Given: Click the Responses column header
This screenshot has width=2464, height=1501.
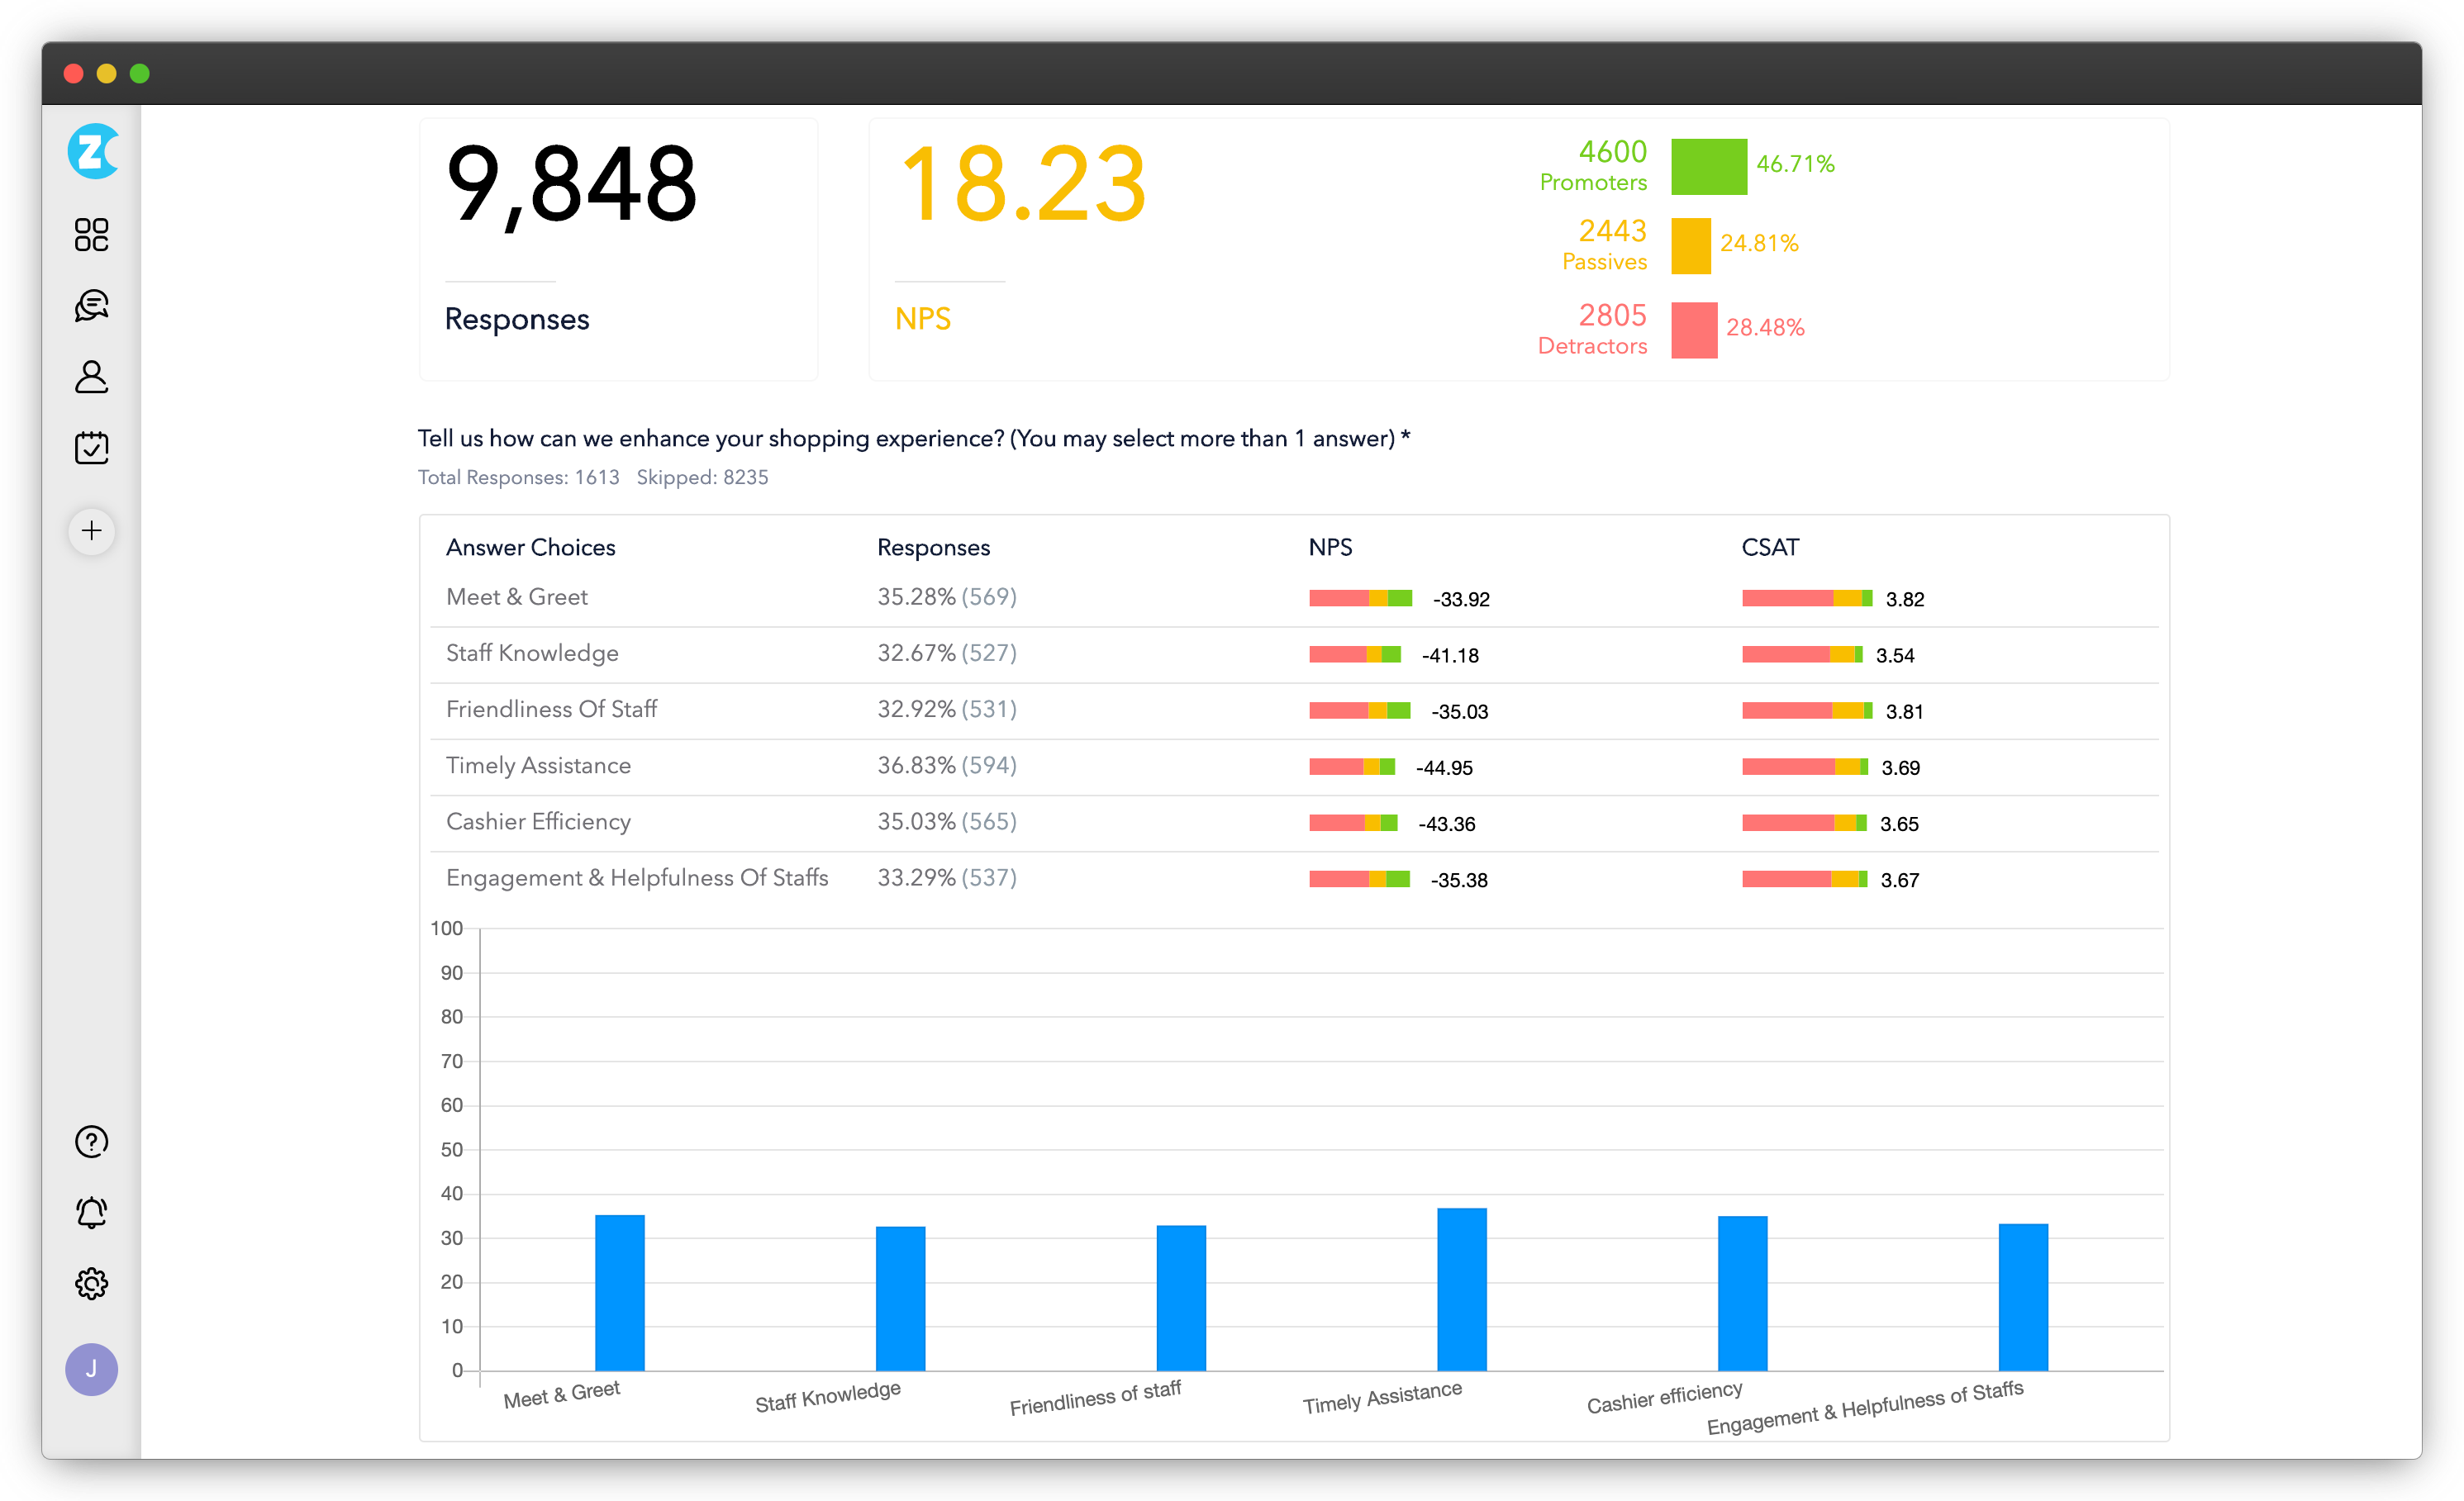Looking at the screenshot, I should [932, 547].
